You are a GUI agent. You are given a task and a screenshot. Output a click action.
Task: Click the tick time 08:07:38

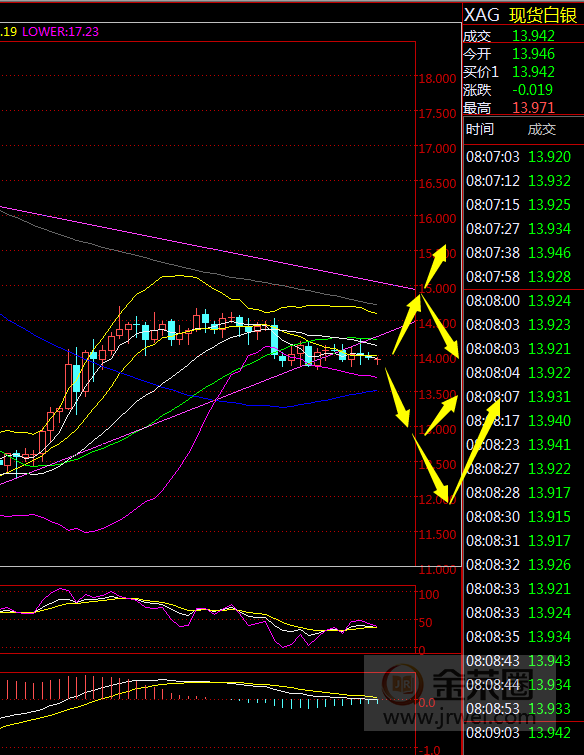pyautogui.click(x=493, y=253)
